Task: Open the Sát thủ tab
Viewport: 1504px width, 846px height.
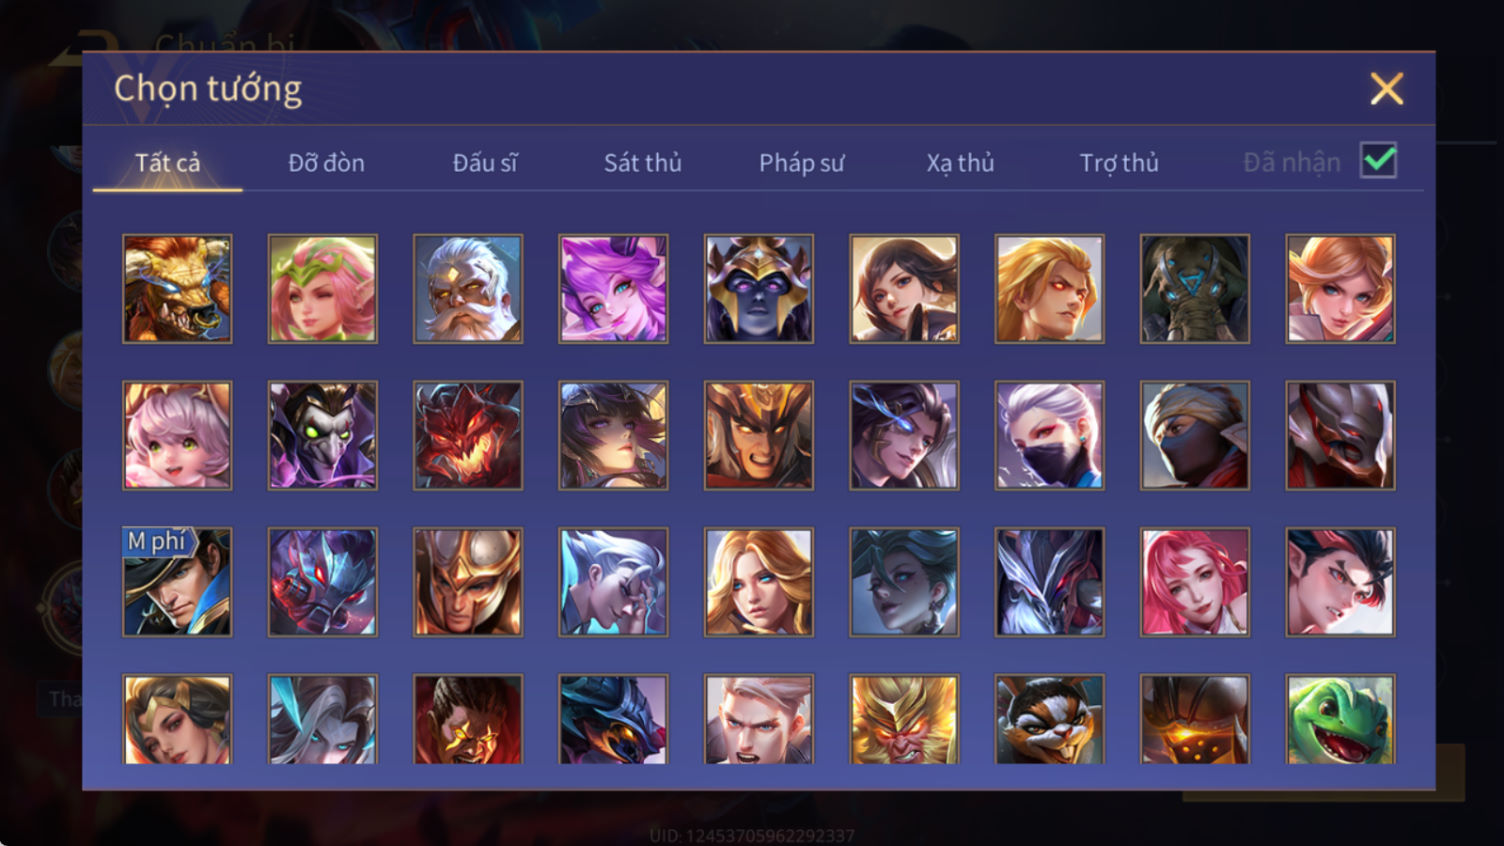Action: [642, 162]
